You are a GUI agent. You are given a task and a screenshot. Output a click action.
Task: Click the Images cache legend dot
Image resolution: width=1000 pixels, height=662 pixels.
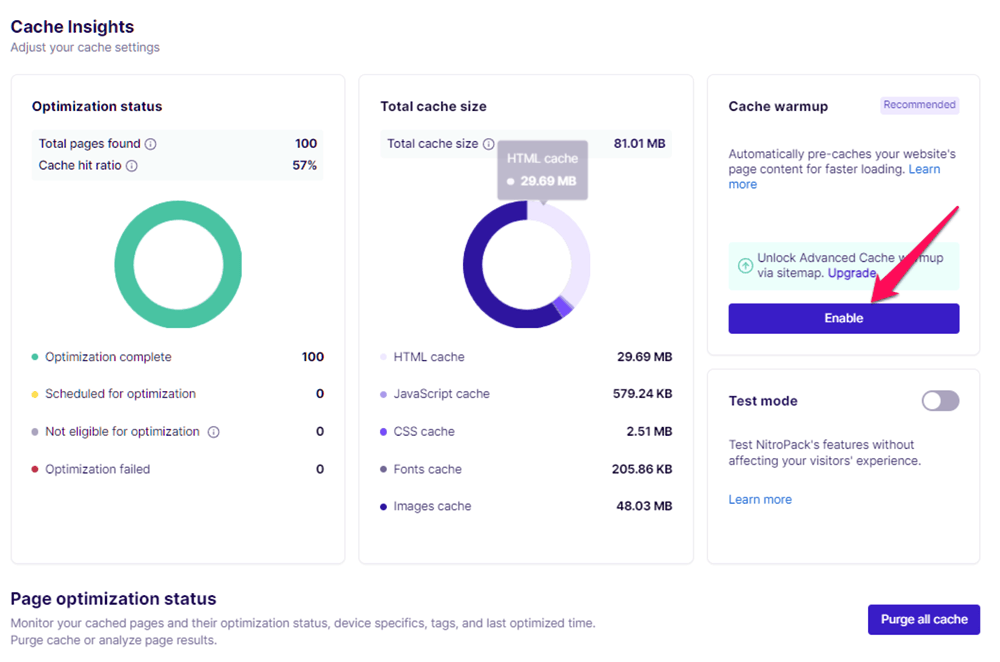(x=385, y=504)
